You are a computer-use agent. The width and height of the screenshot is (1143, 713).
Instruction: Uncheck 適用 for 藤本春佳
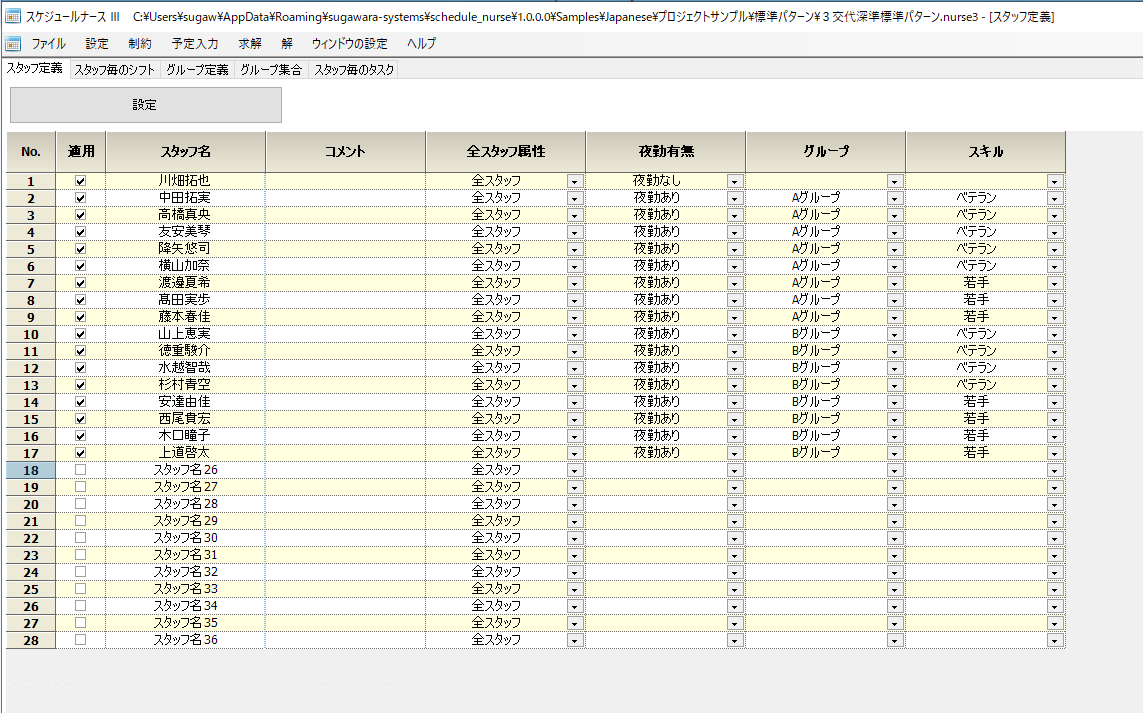tap(80, 316)
